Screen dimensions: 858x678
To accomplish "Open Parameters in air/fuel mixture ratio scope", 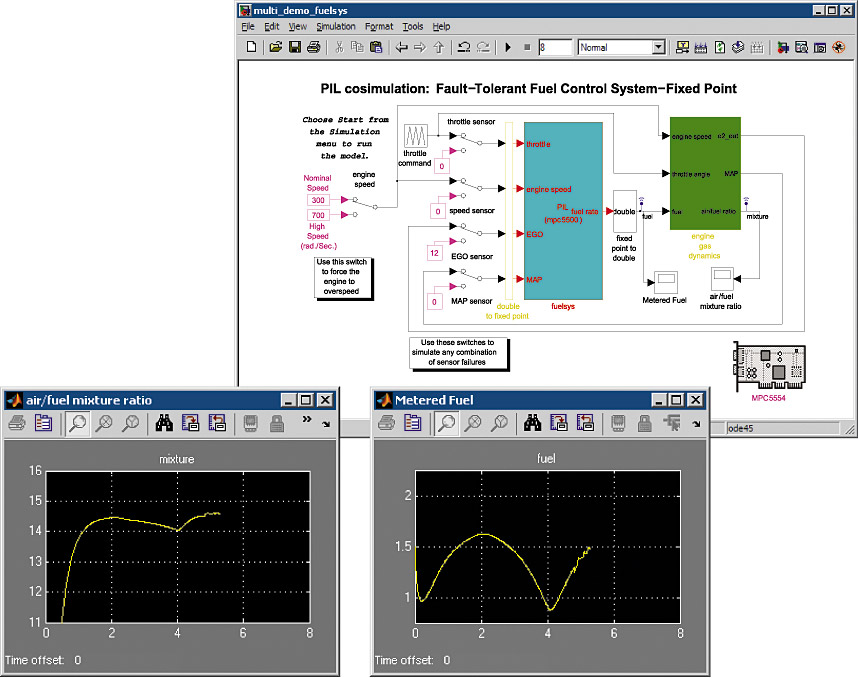I will point(43,423).
